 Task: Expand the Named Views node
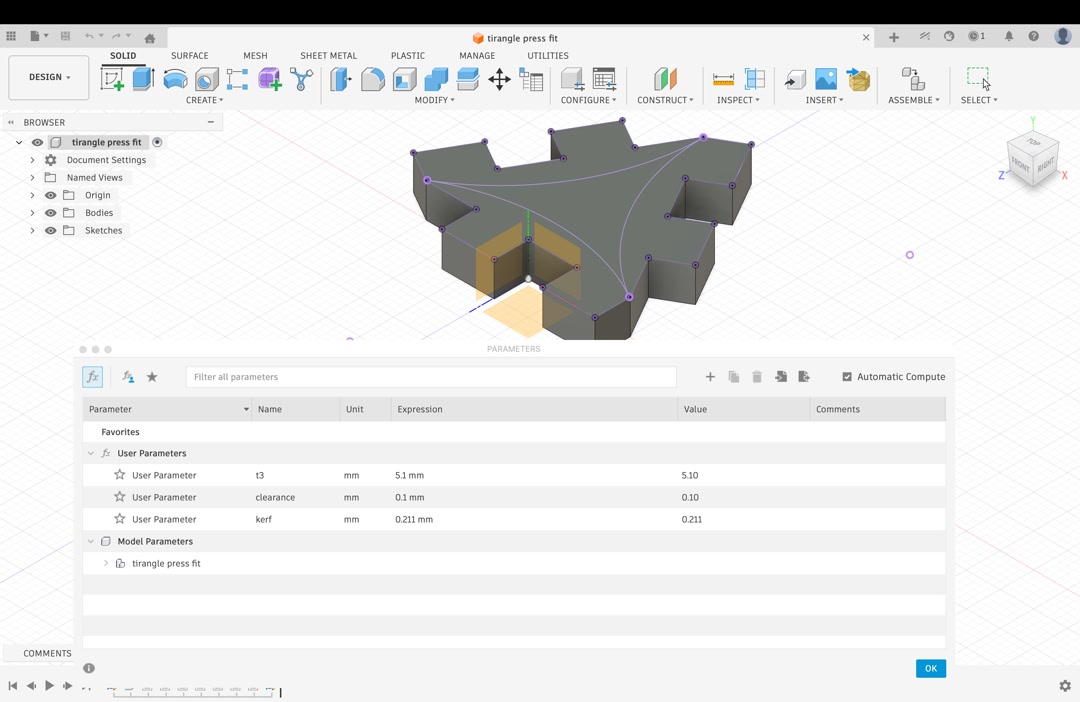(32, 178)
